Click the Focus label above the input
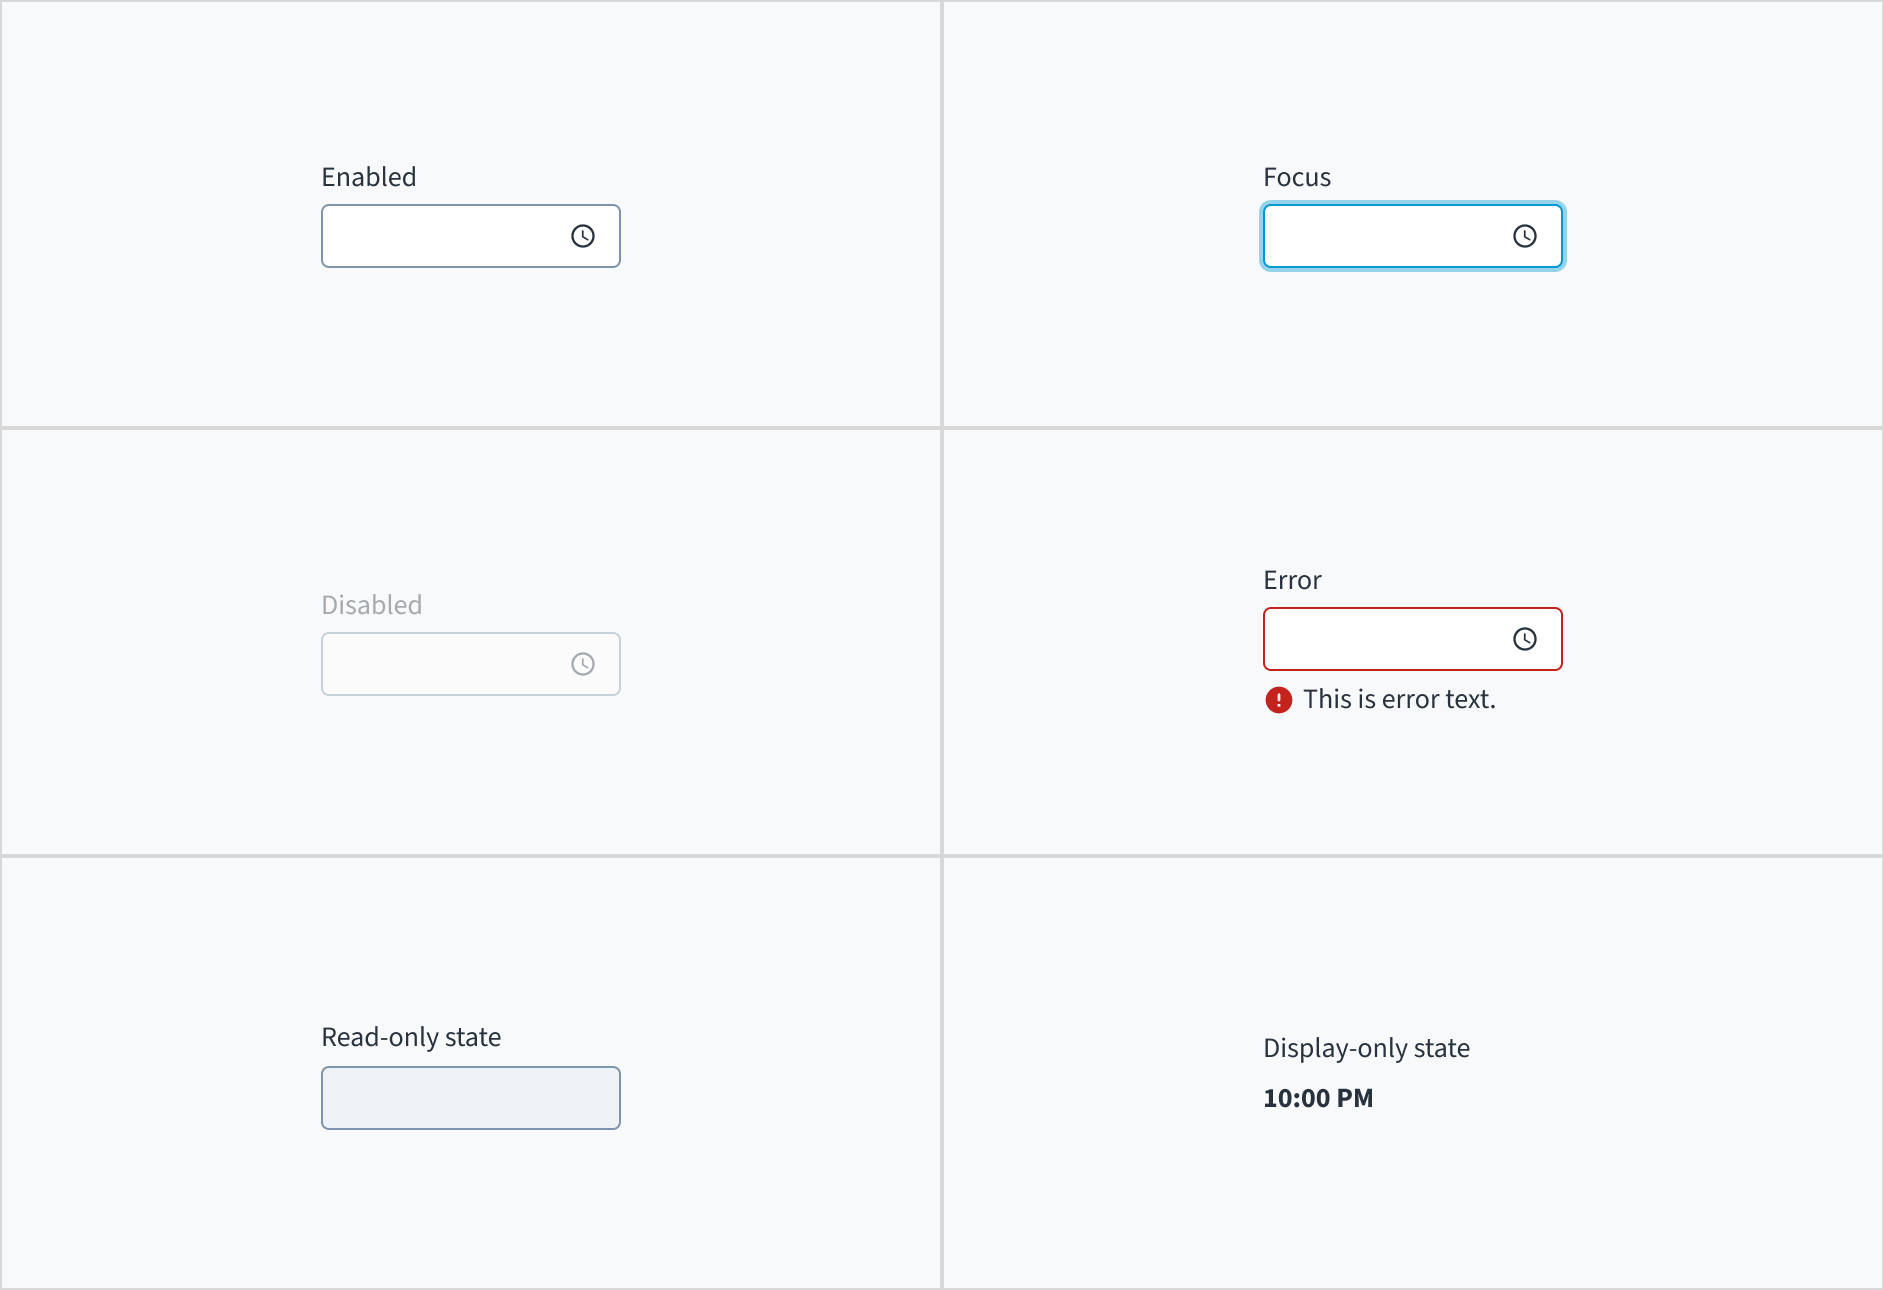Viewport: 1884px width, 1290px height. coord(1296,176)
